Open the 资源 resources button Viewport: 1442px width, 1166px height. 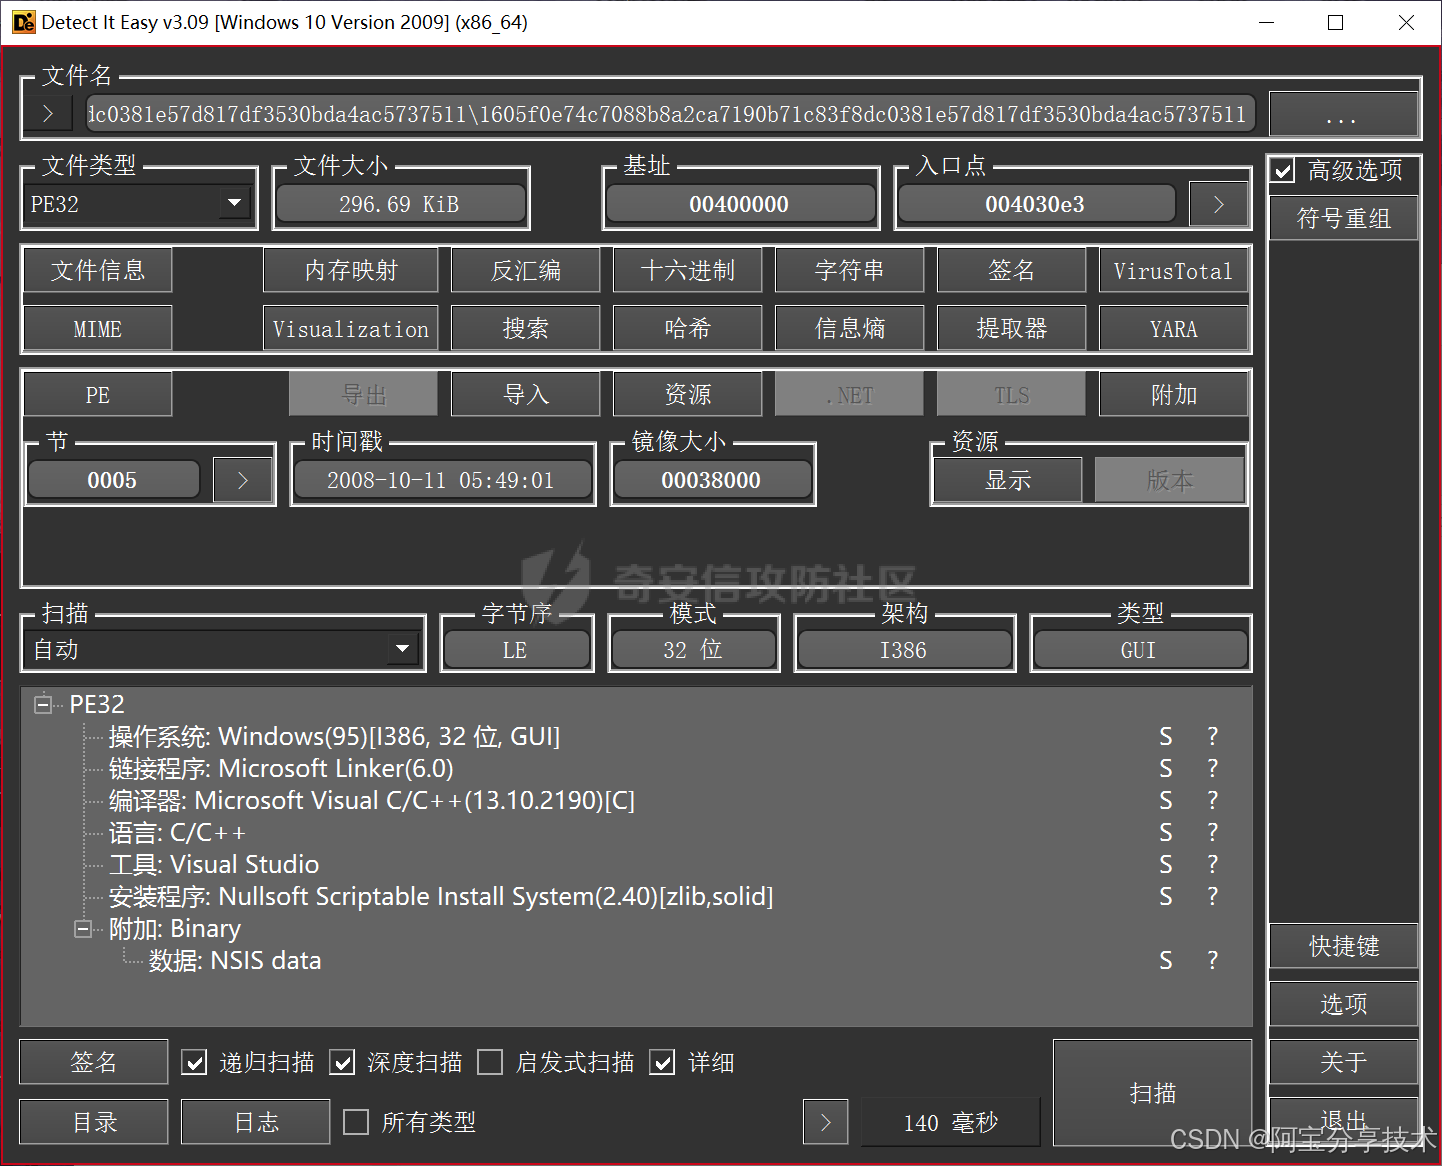(688, 394)
